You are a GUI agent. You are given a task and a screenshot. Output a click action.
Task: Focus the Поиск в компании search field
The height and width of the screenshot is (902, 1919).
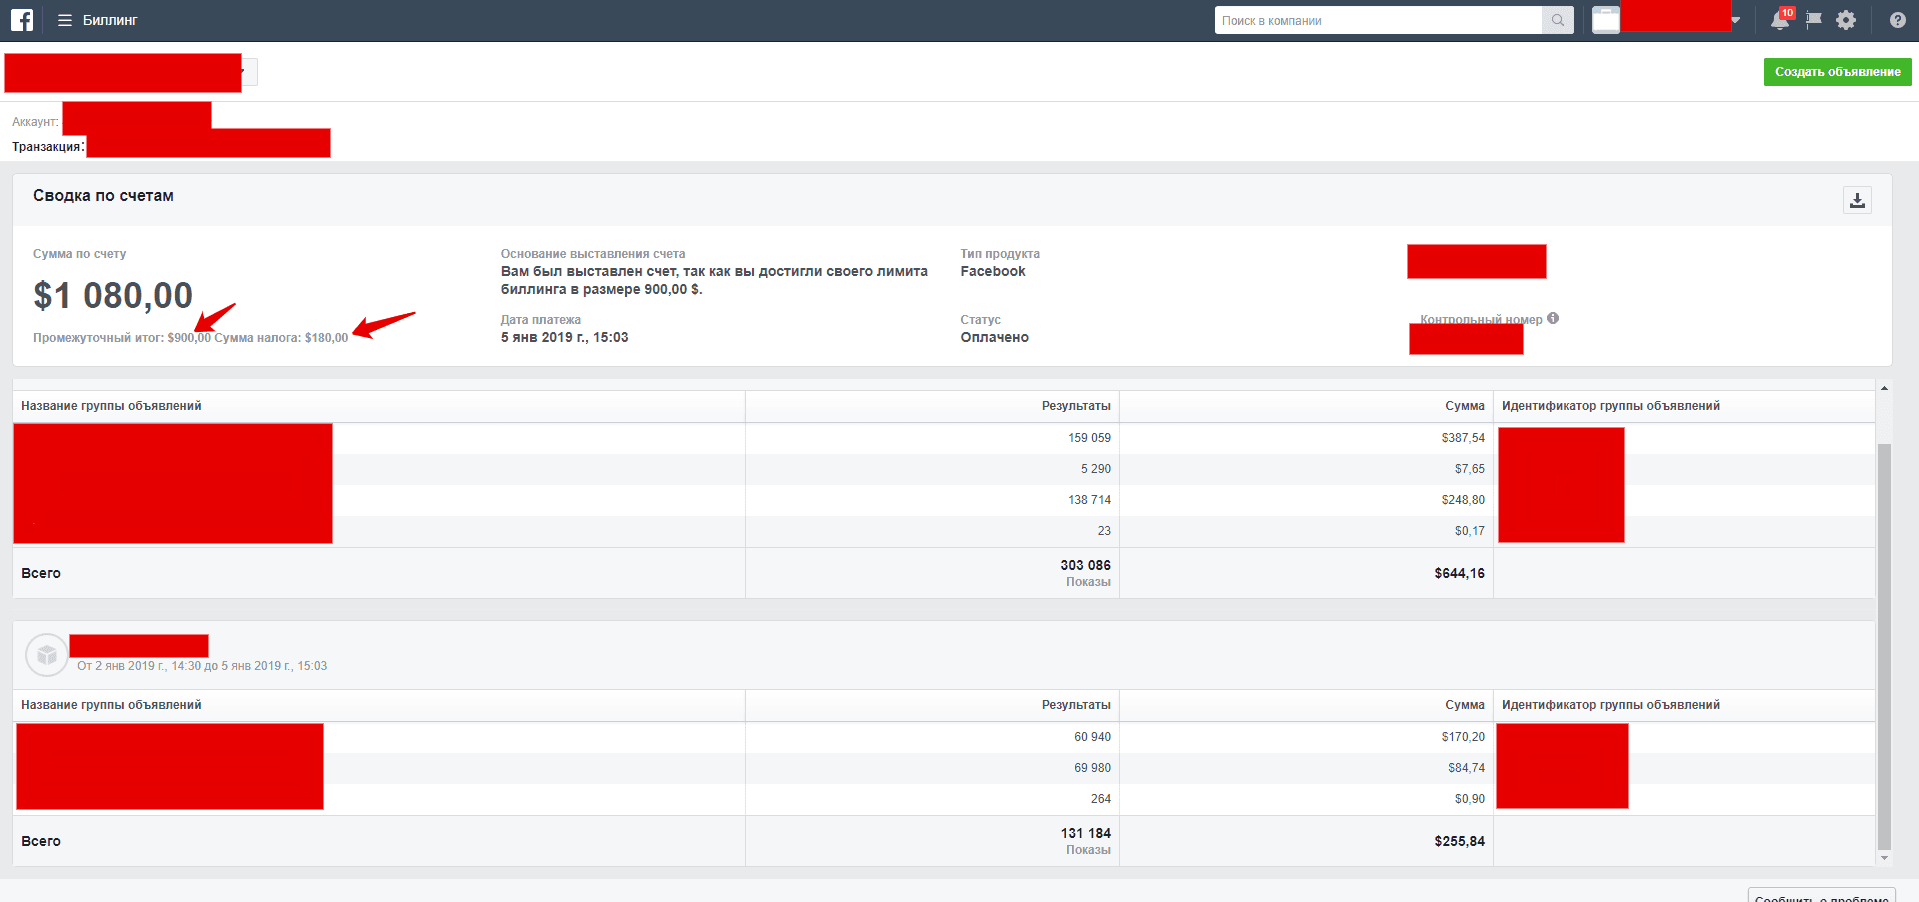pos(1378,20)
